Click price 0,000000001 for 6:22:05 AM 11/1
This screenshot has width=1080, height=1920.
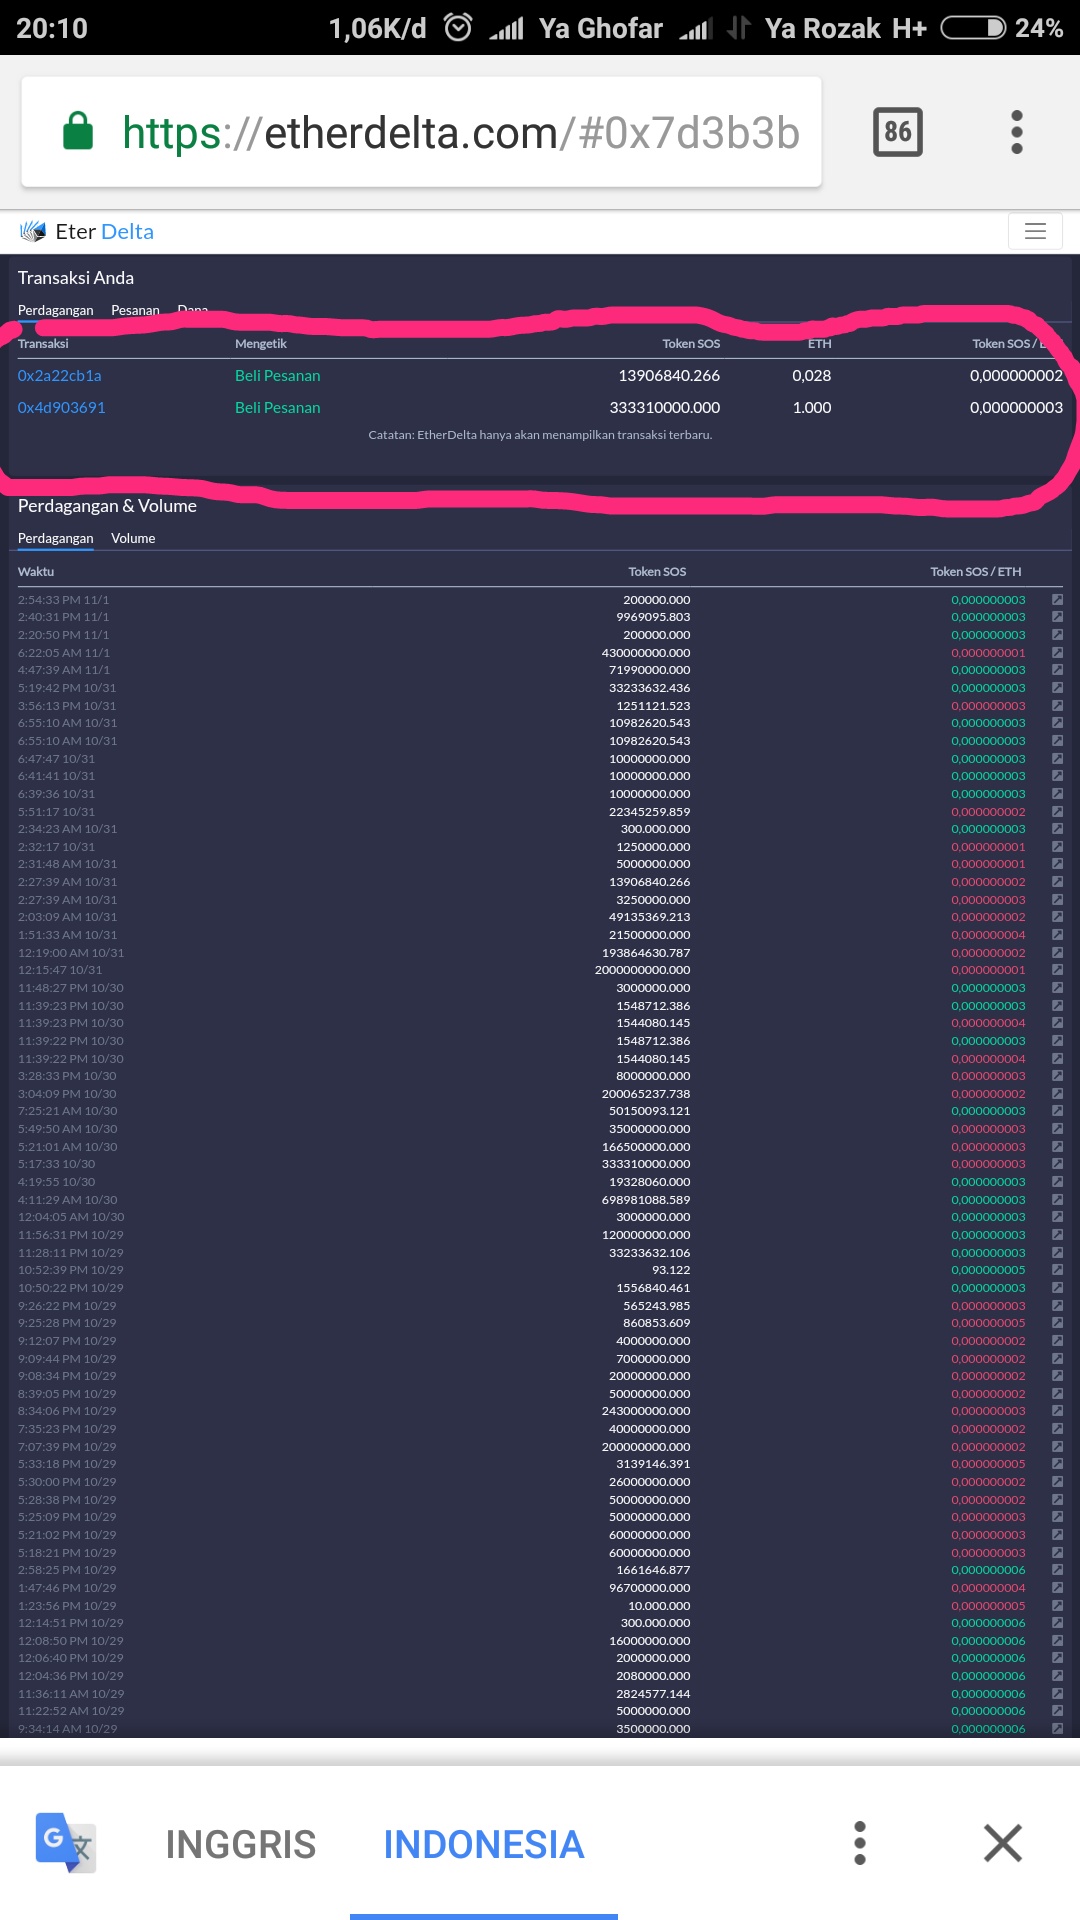[x=988, y=653]
